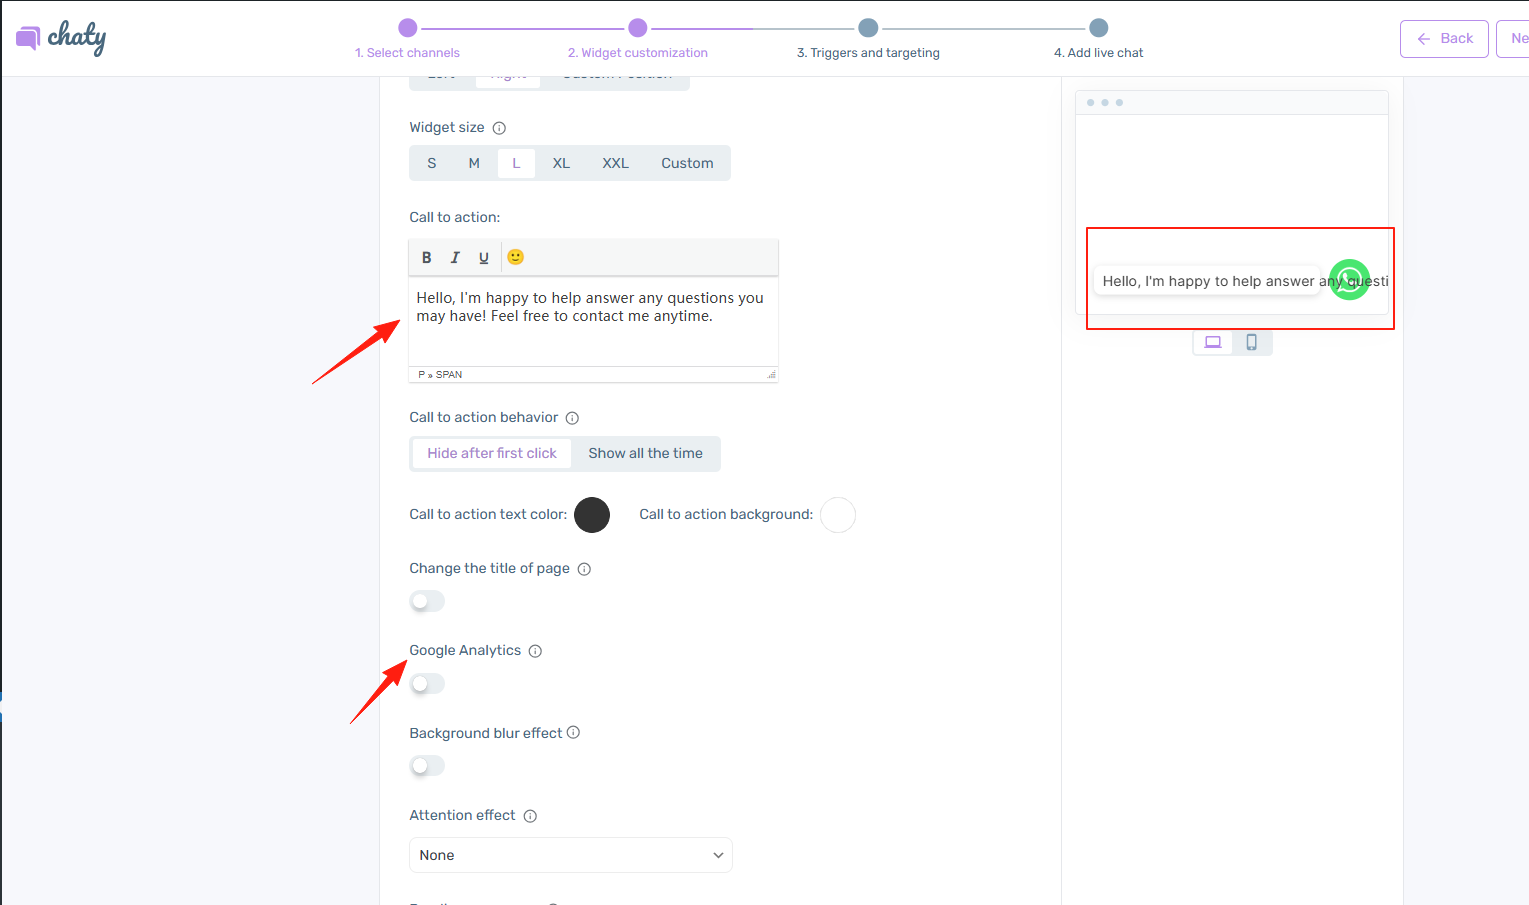Go to step 1 Select channels
Viewport: 1529px width, 905px height.
point(407,39)
